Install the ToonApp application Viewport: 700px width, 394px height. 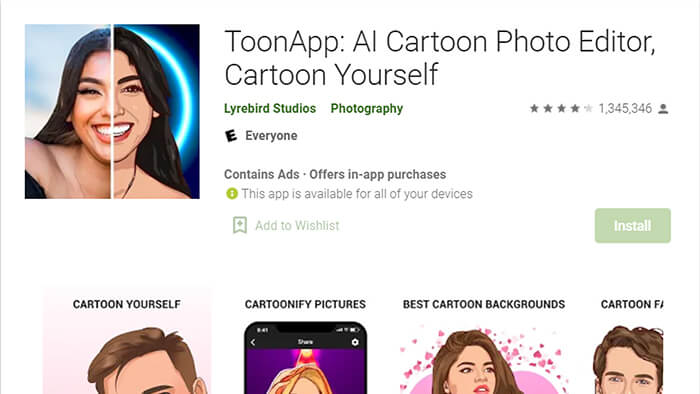633,225
